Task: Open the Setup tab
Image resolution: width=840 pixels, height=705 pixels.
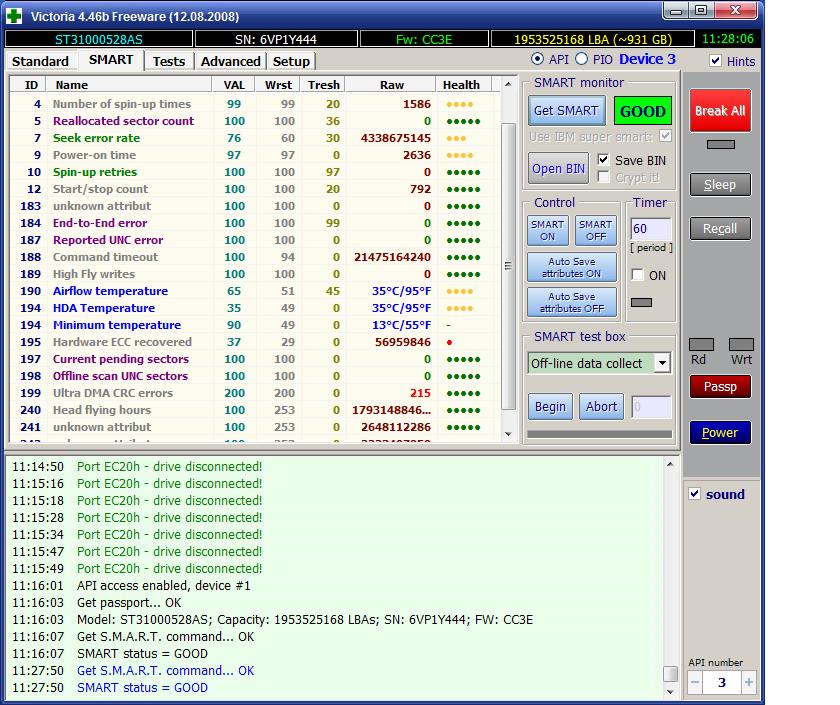Action: [x=291, y=62]
